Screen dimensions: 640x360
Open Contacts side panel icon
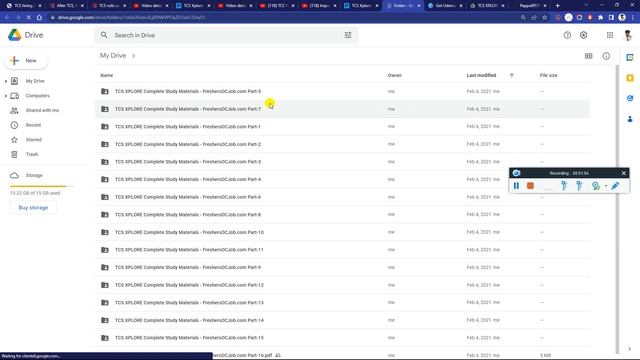tap(630, 119)
